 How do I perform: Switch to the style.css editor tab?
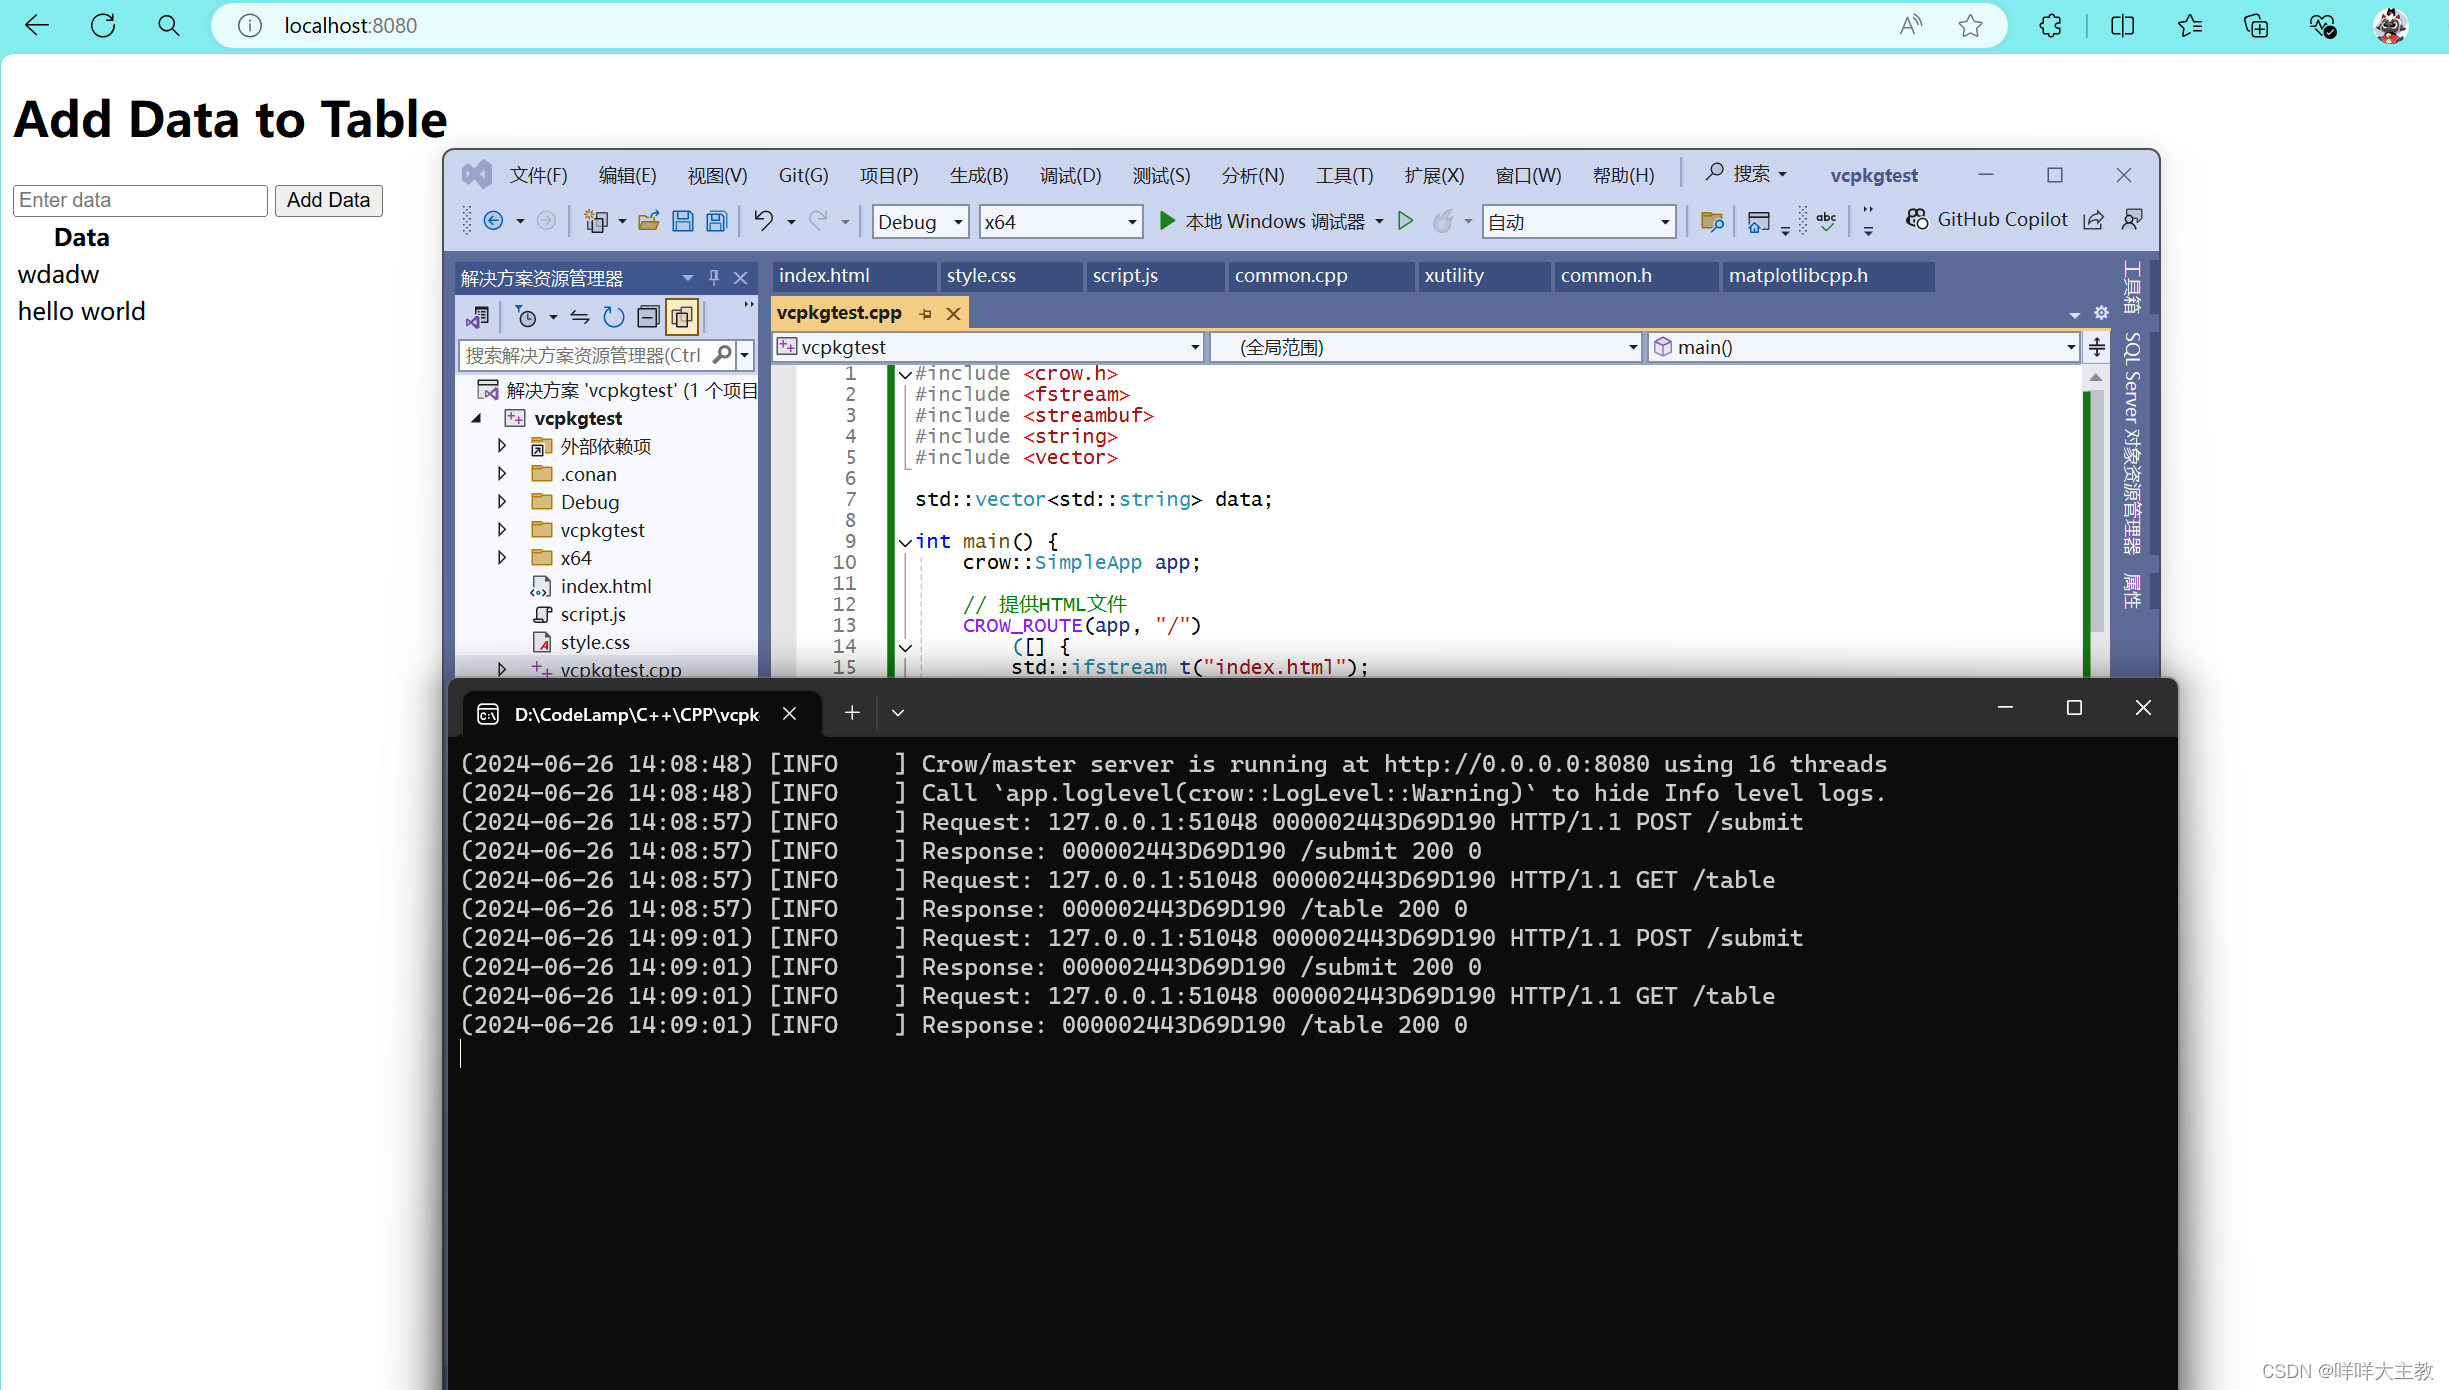(x=981, y=275)
